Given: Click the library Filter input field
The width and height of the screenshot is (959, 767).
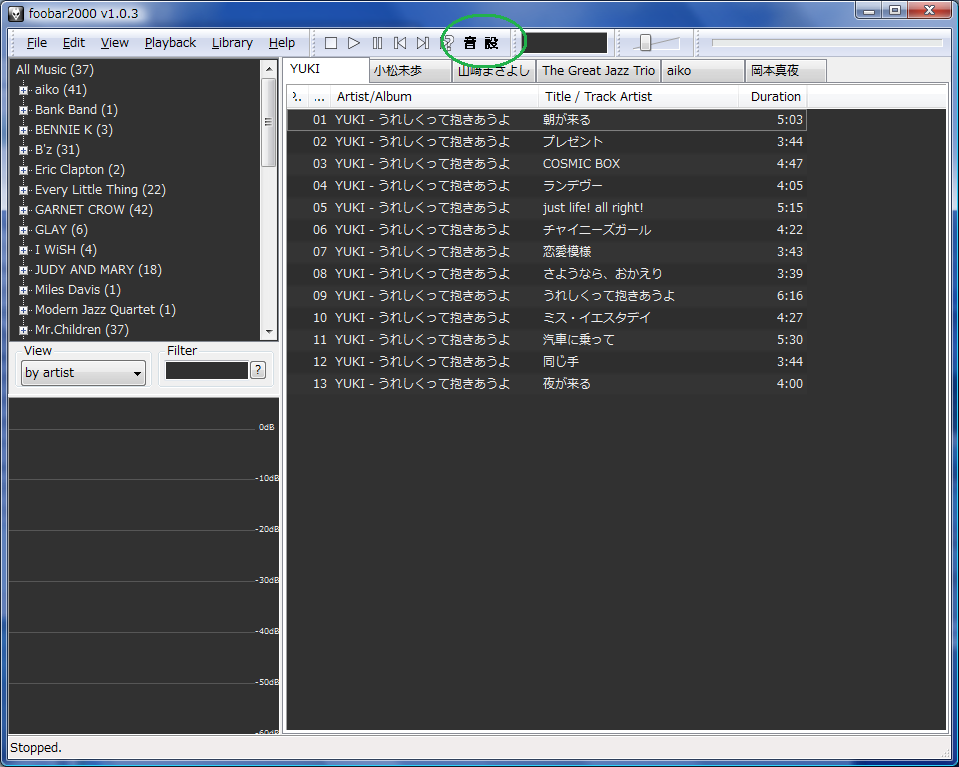Looking at the screenshot, I should tap(207, 371).
